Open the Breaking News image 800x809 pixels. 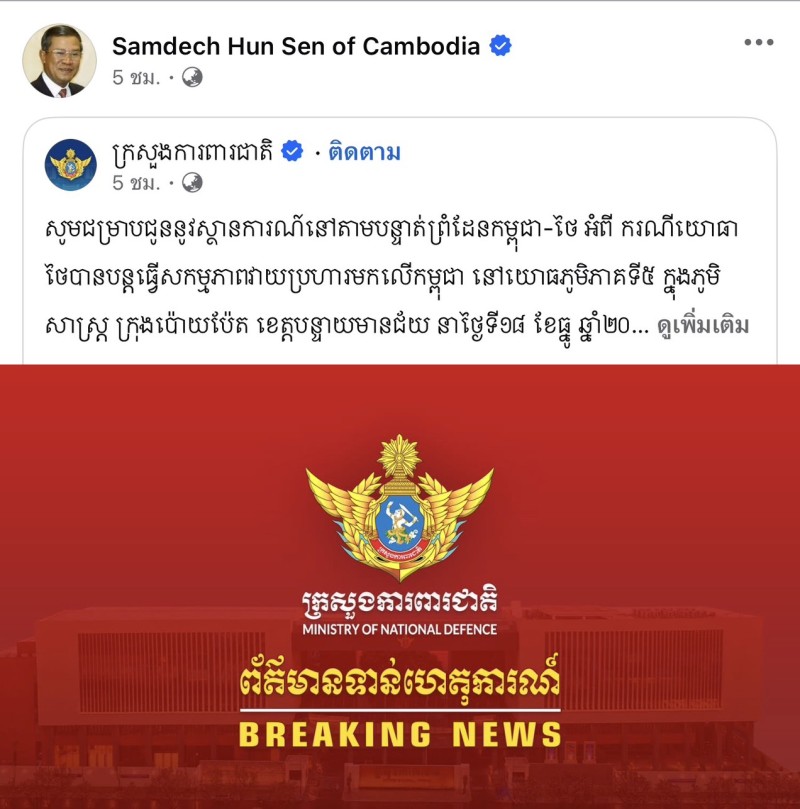tap(400, 587)
